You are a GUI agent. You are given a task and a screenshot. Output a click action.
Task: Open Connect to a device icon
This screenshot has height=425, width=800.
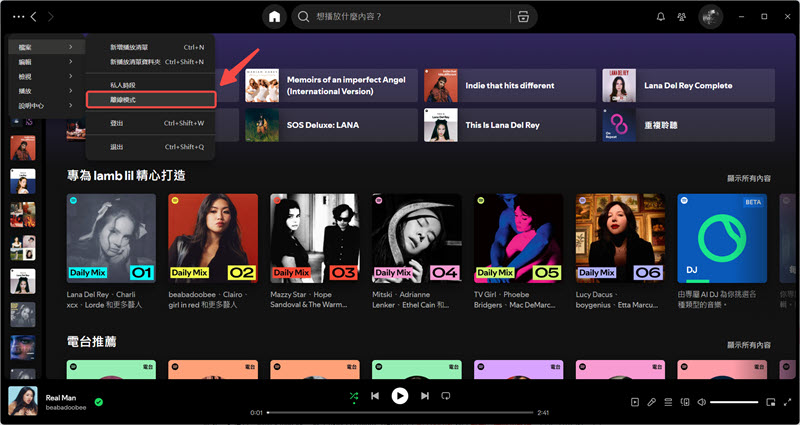point(685,402)
